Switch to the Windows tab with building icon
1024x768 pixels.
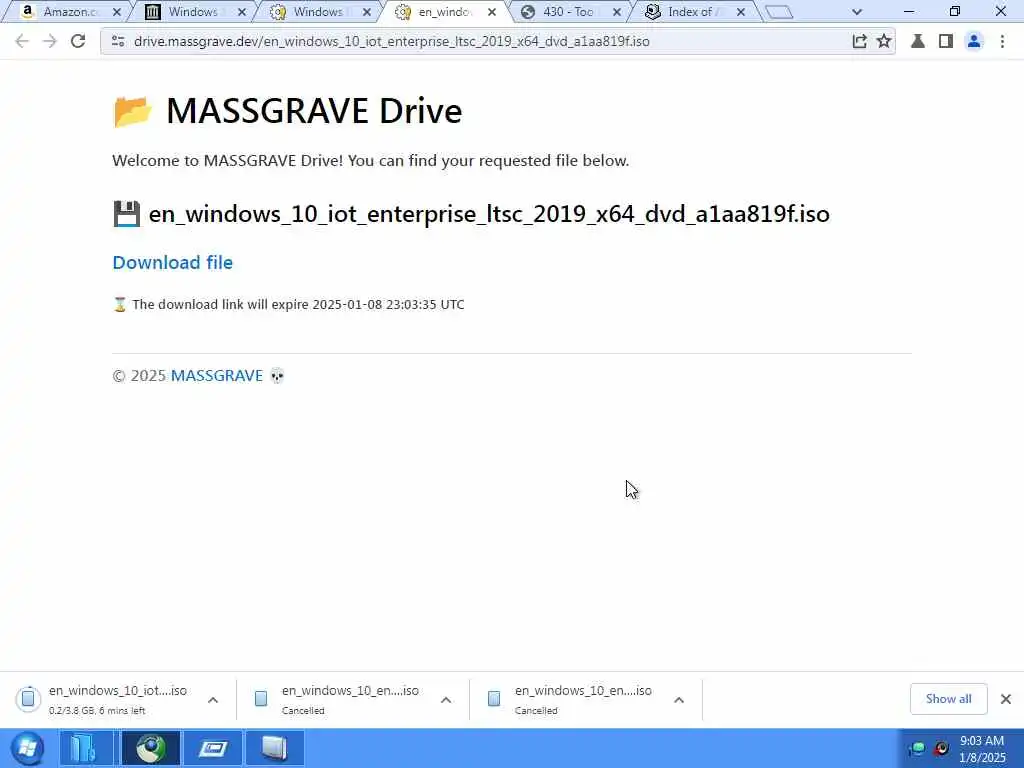[x=193, y=12]
